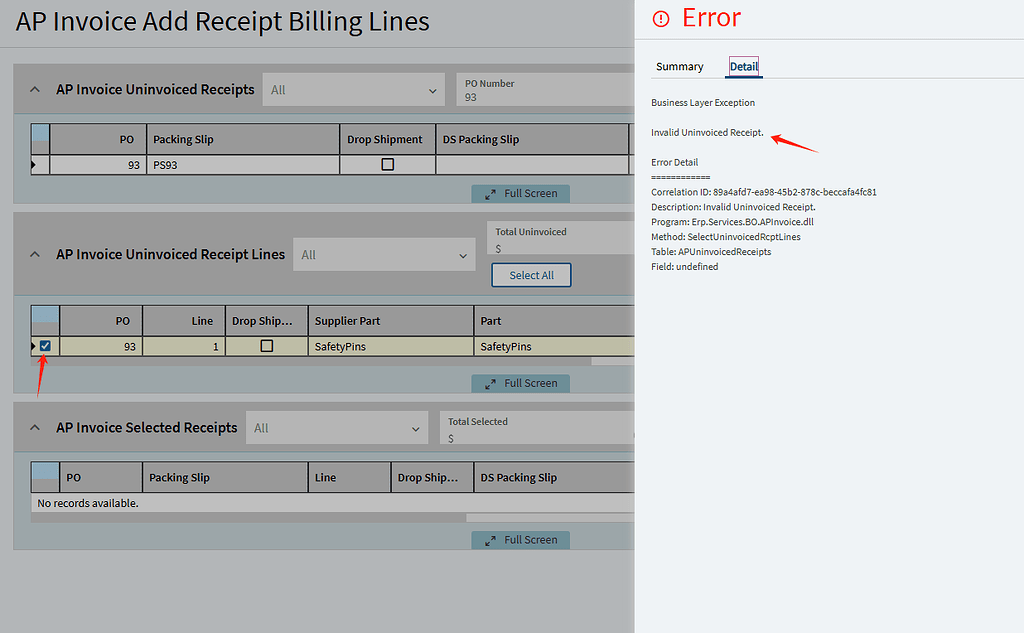Viewport: 1024px width, 633px height.
Task: Expand row detail arrow on PS93 receipt row
Action: point(33,163)
